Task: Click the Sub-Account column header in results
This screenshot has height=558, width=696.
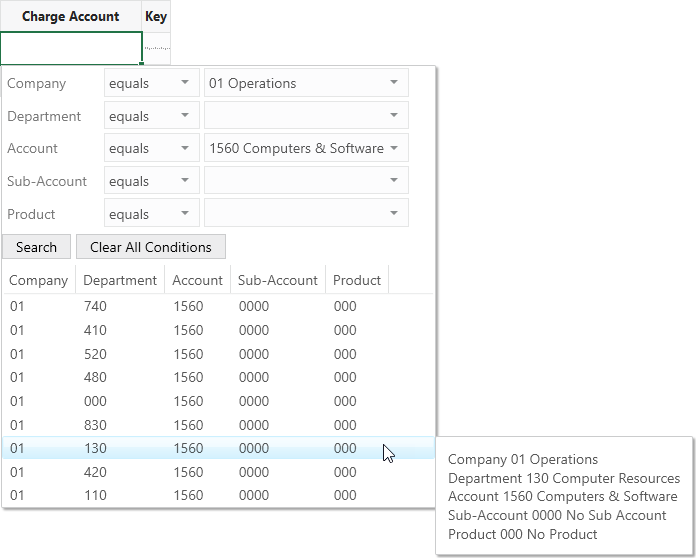Action: click(x=278, y=280)
